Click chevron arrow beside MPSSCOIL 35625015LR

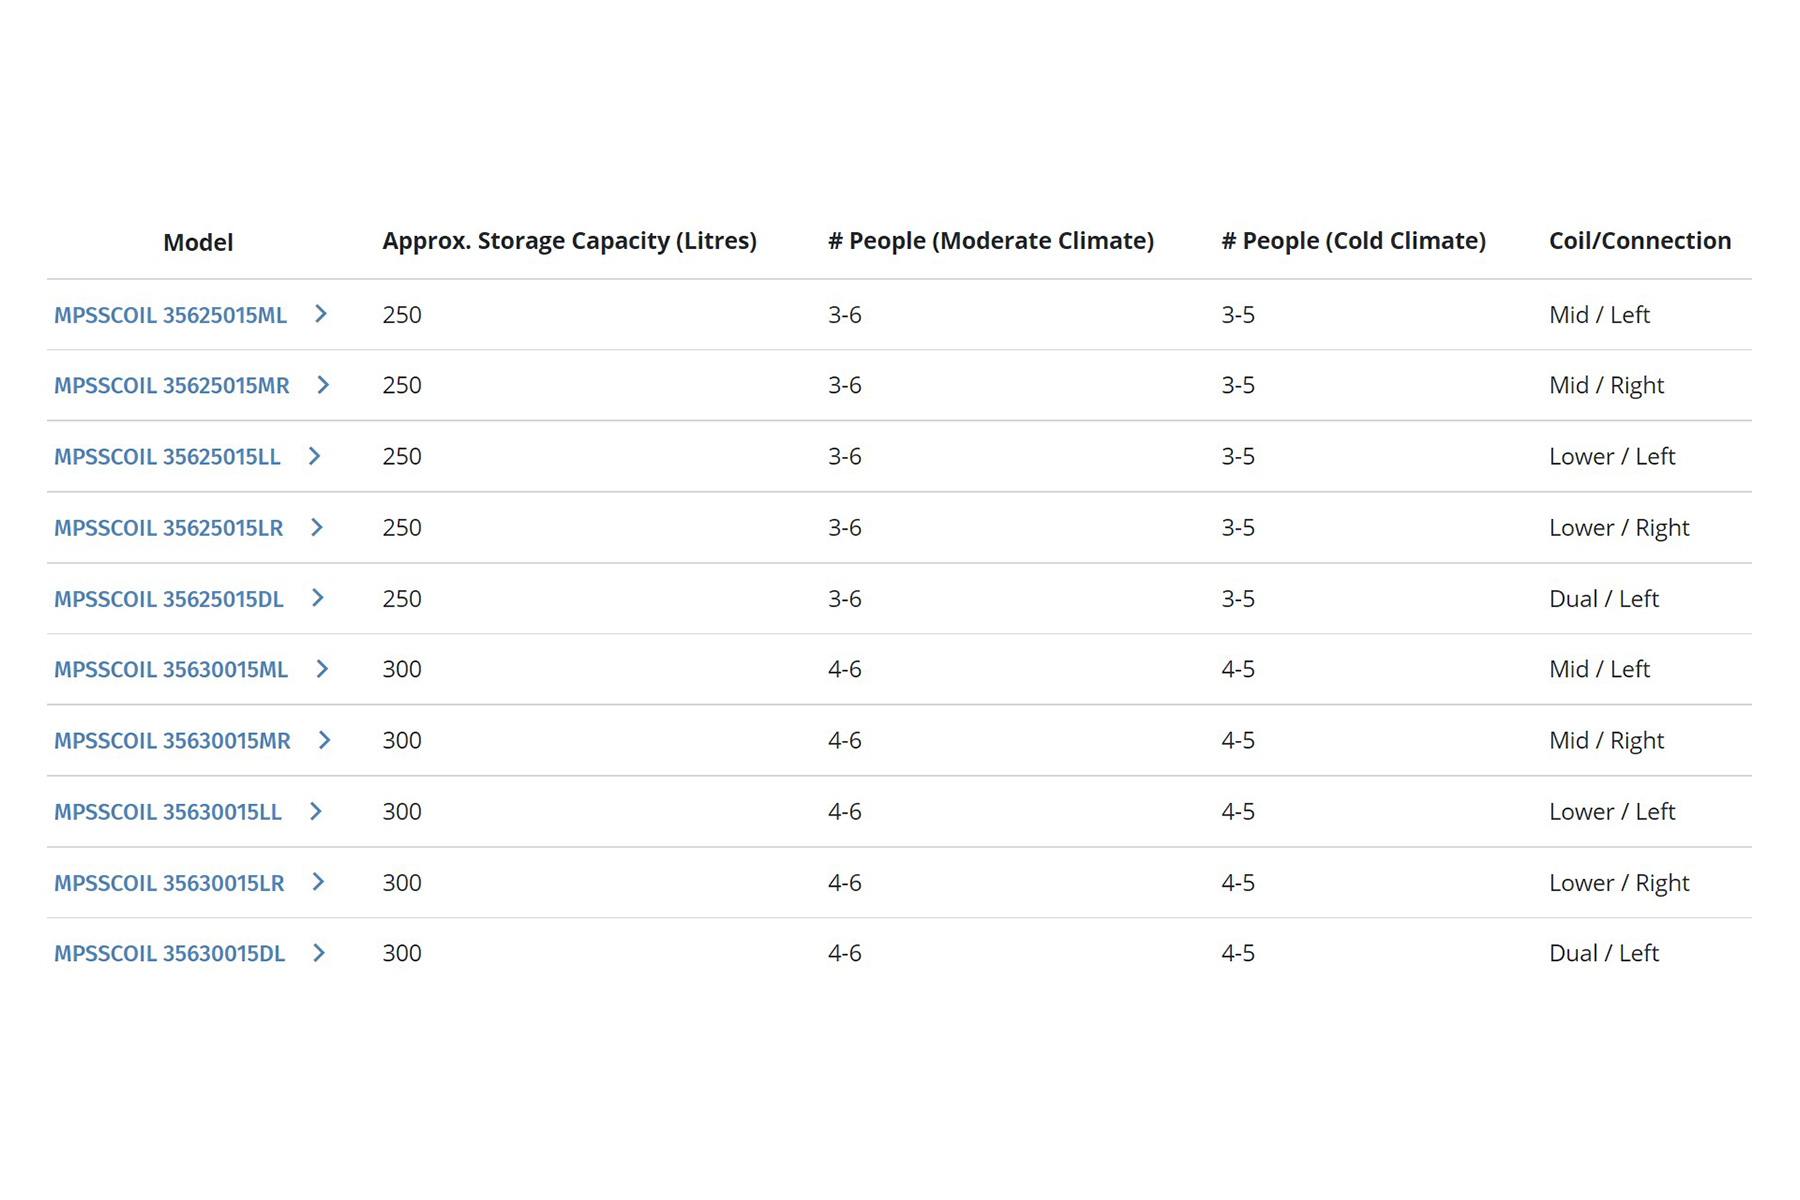(317, 527)
